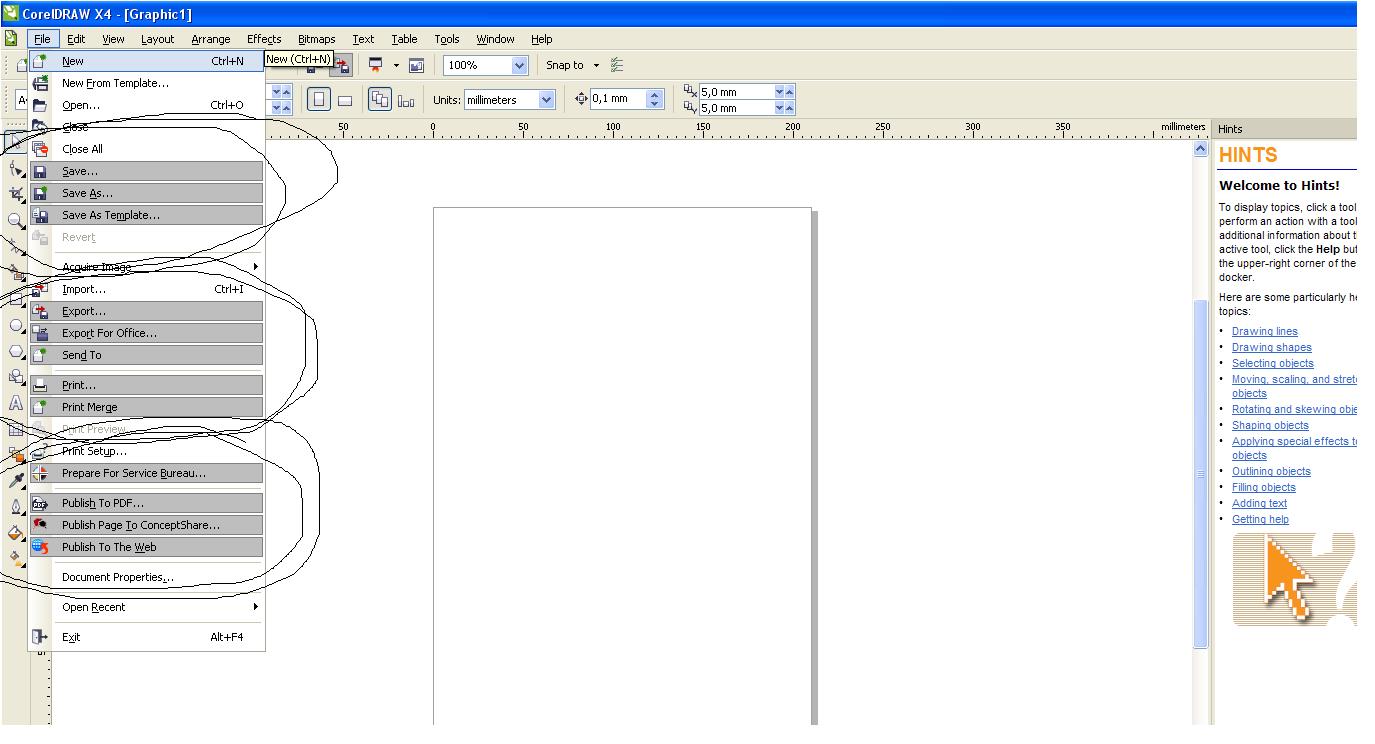The height and width of the screenshot is (744, 1375).
Task: Choose Open... in File menu
Action: coord(147,105)
